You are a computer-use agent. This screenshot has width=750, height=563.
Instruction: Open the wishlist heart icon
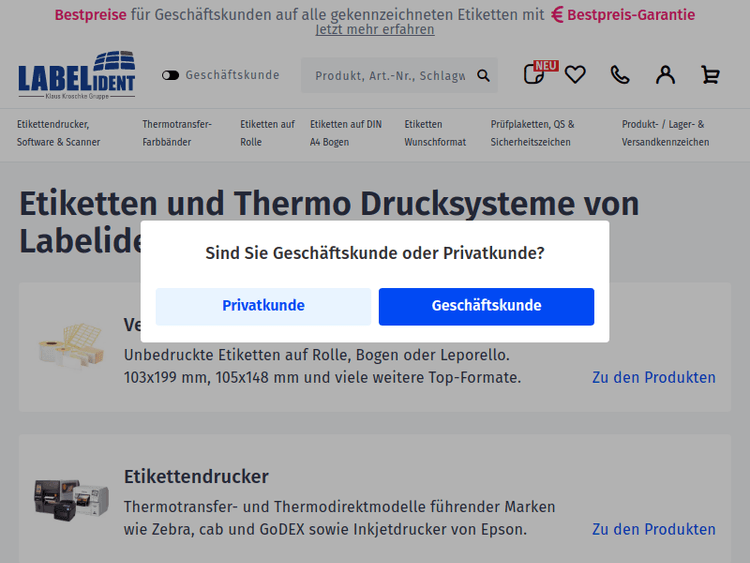pos(575,75)
